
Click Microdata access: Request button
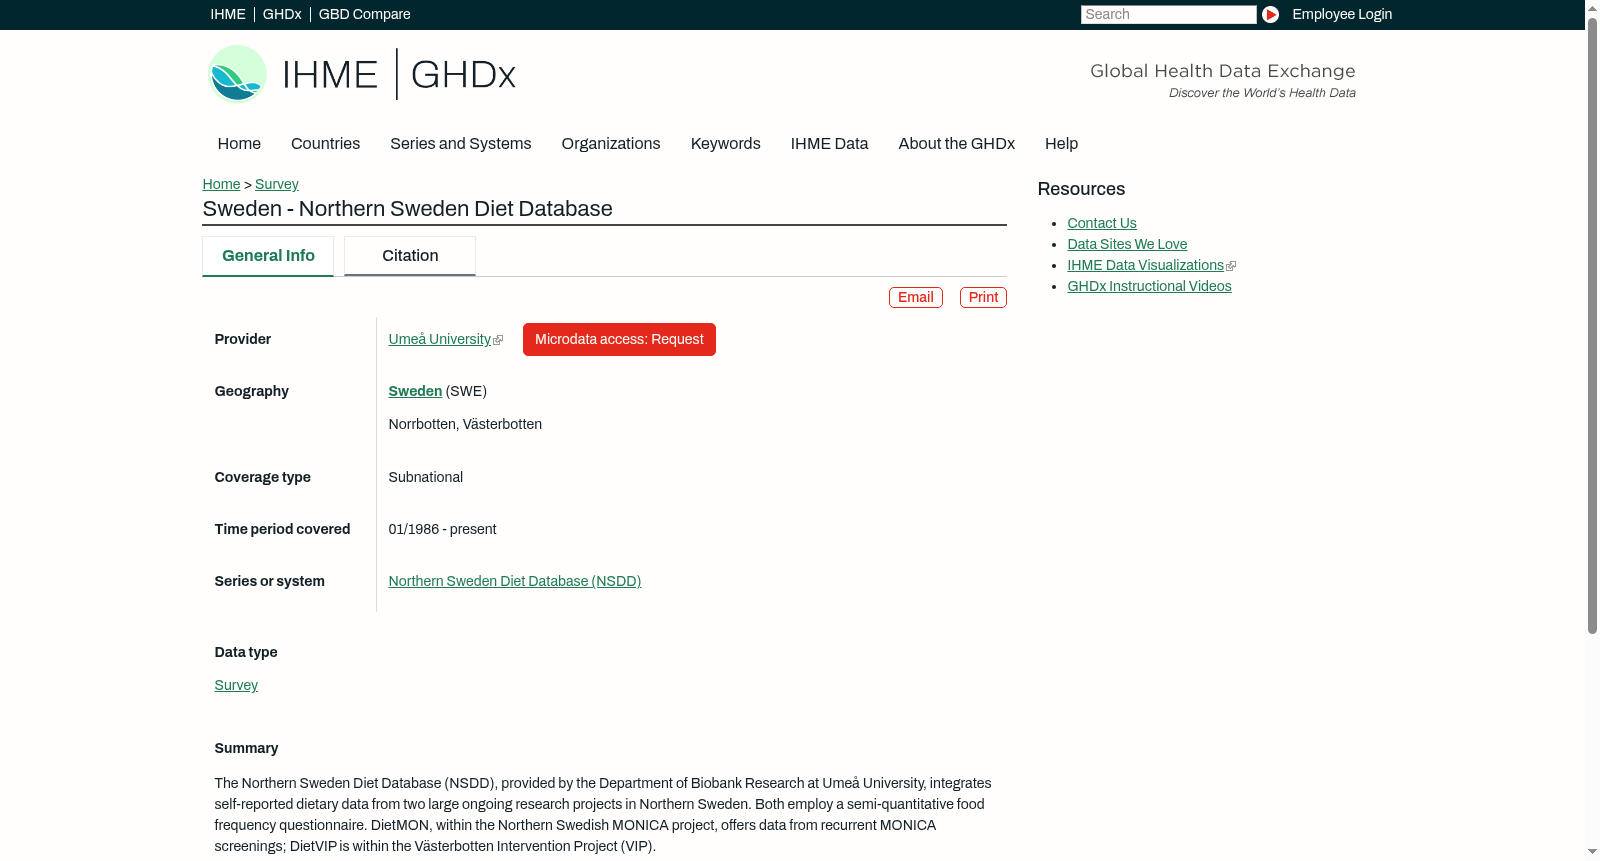[619, 339]
